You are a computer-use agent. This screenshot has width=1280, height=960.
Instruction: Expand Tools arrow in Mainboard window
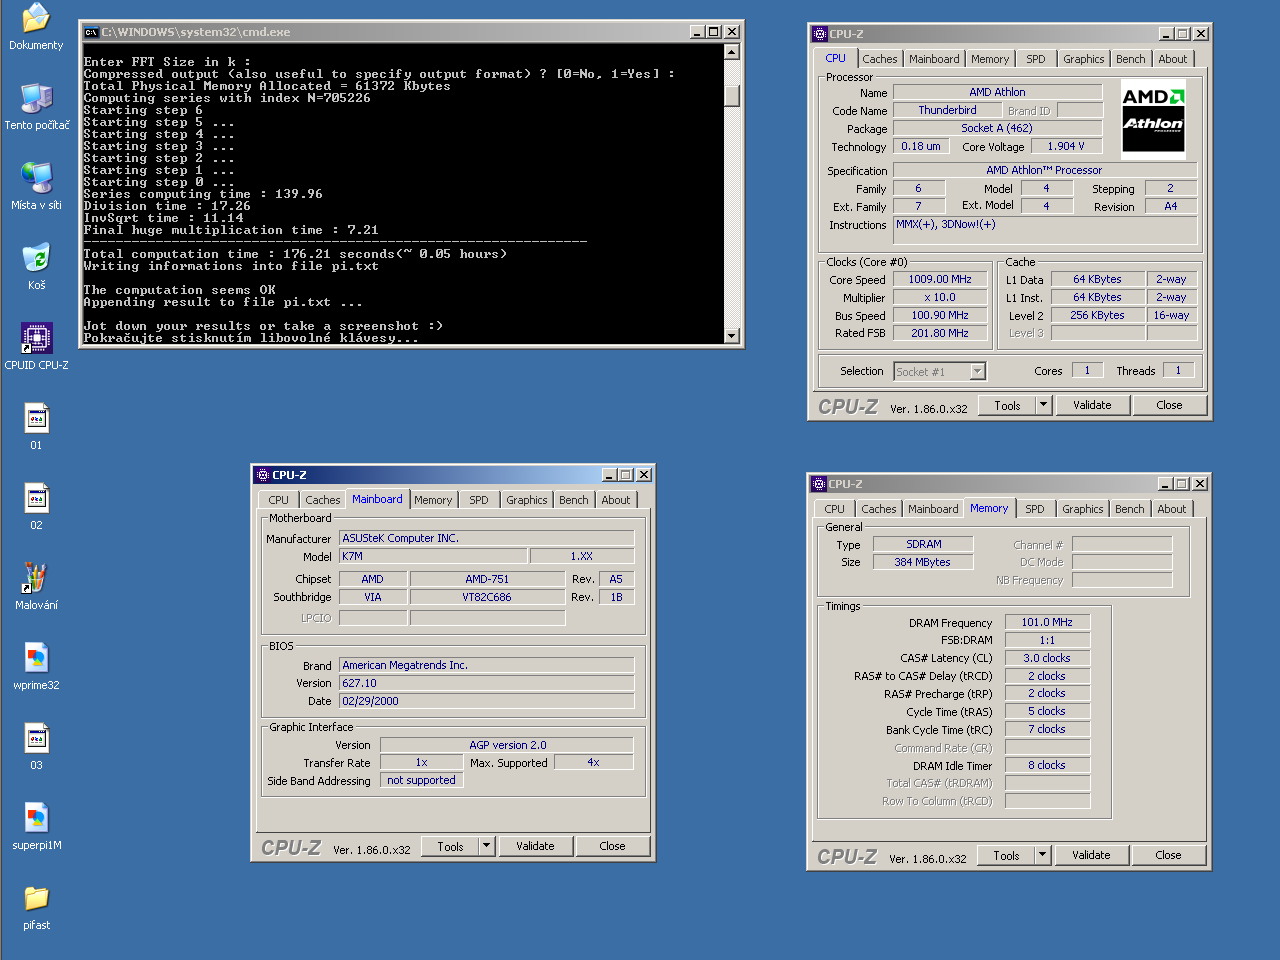[x=486, y=846]
